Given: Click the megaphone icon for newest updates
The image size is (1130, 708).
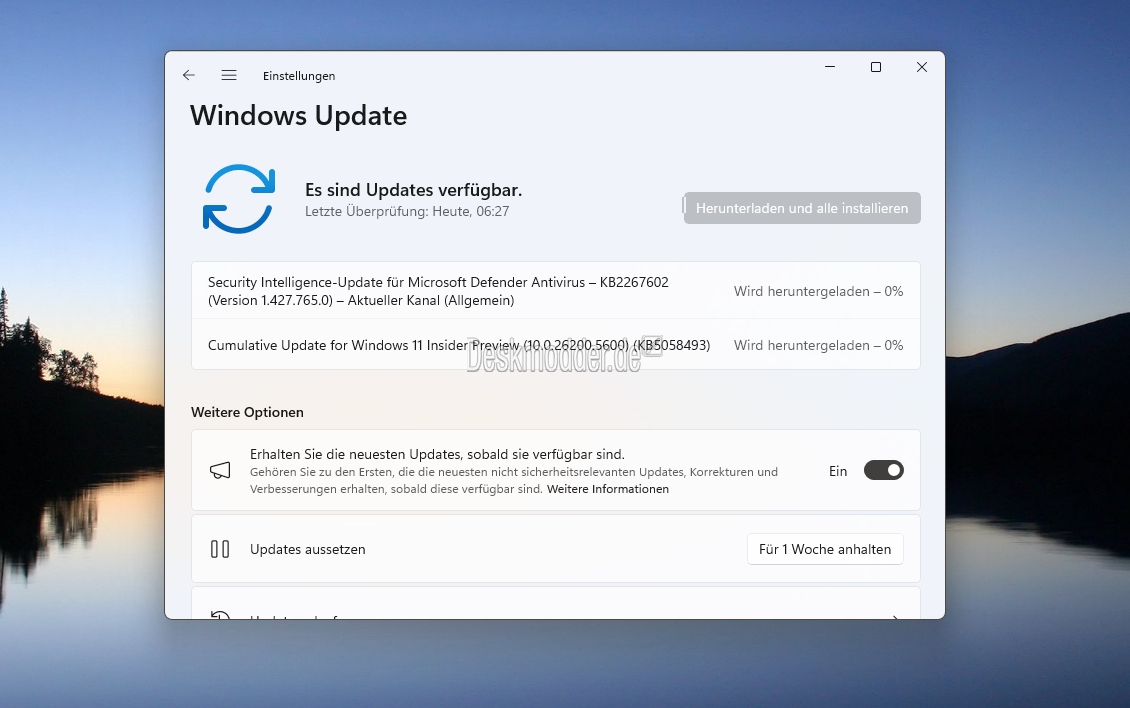Looking at the screenshot, I should pos(220,471).
